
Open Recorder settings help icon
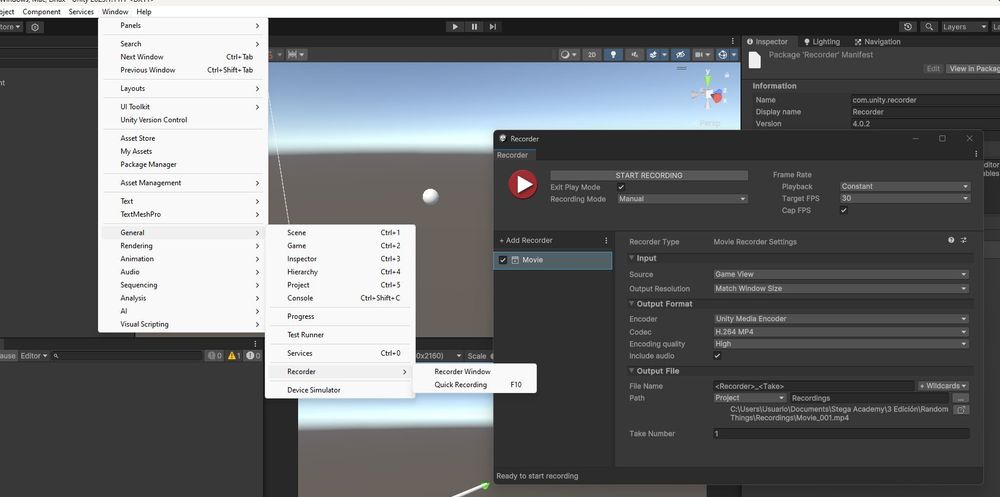(951, 241)
